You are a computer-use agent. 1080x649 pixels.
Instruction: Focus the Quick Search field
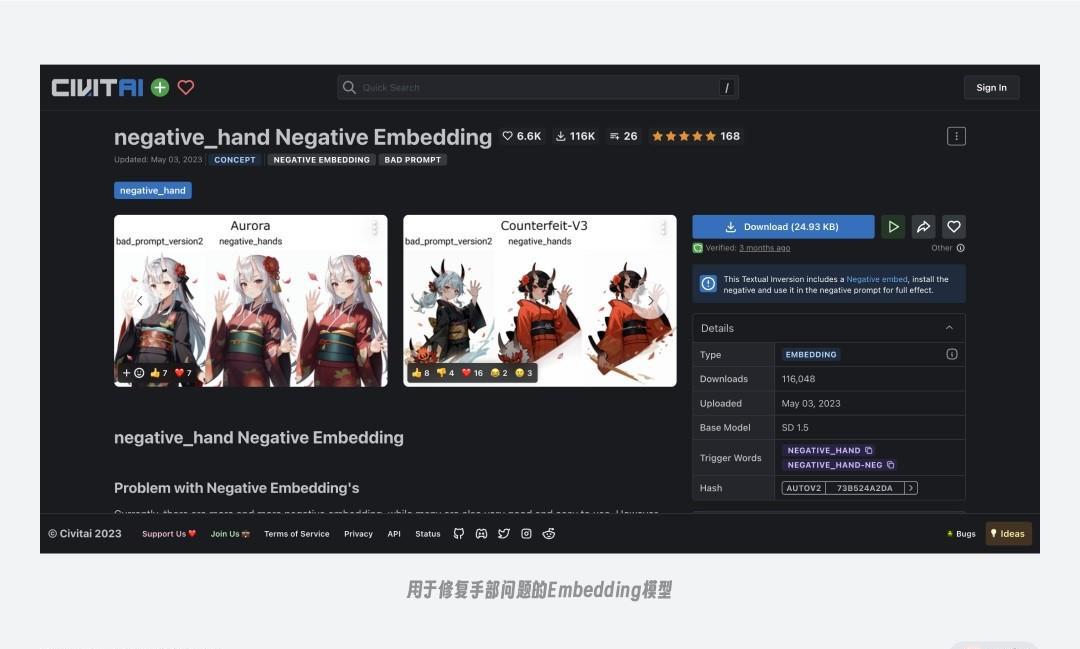[538, 87]
